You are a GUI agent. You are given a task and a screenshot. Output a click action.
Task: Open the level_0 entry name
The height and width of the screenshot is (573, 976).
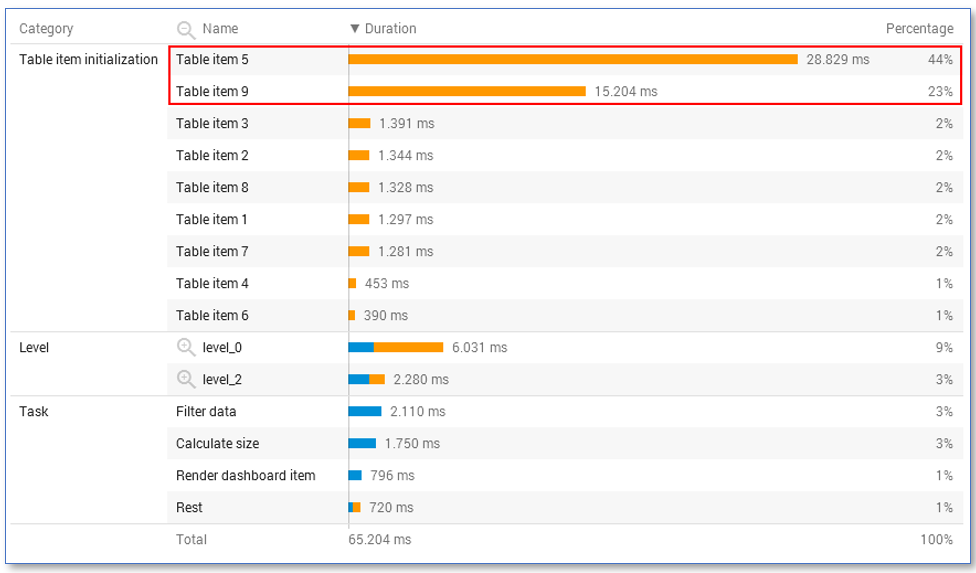[x=222, y=348]
